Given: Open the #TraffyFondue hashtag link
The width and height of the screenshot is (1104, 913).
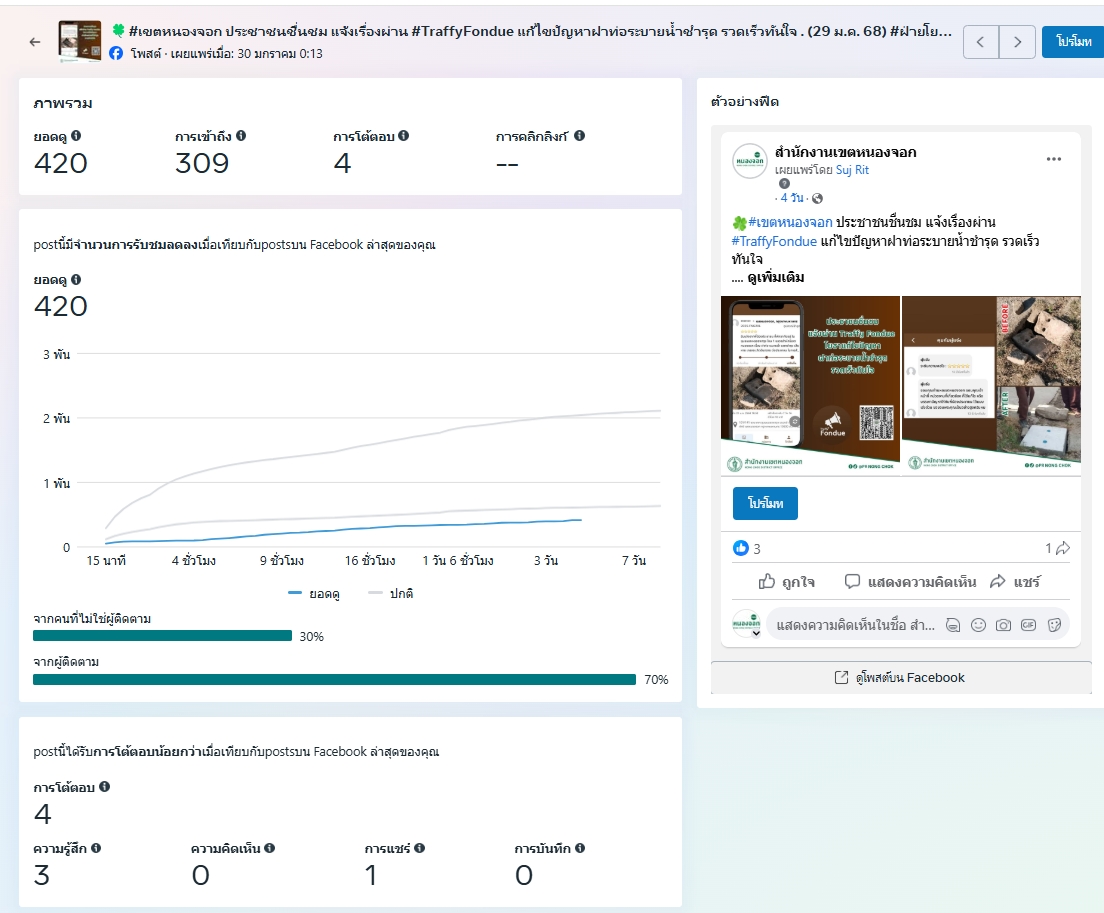Looking at the screenshot, I should point(774,241).
